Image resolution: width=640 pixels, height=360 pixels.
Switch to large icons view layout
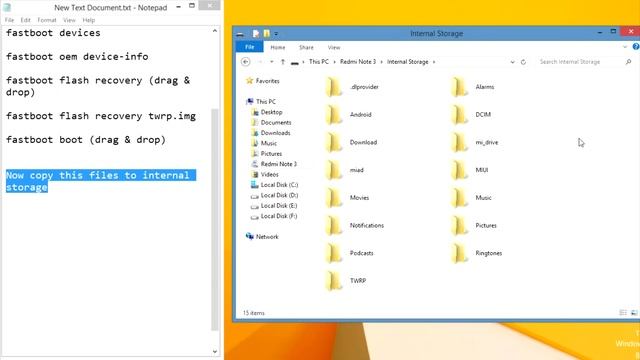pyautogui.click(x=634, y=313)
